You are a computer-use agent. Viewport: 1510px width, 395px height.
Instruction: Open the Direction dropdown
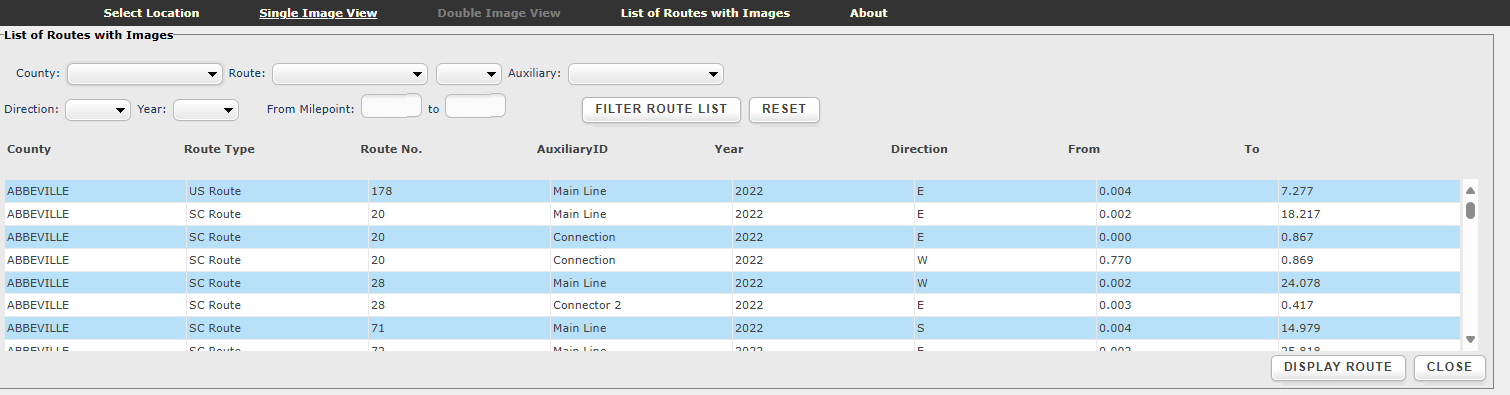click(x=98, y=109)
